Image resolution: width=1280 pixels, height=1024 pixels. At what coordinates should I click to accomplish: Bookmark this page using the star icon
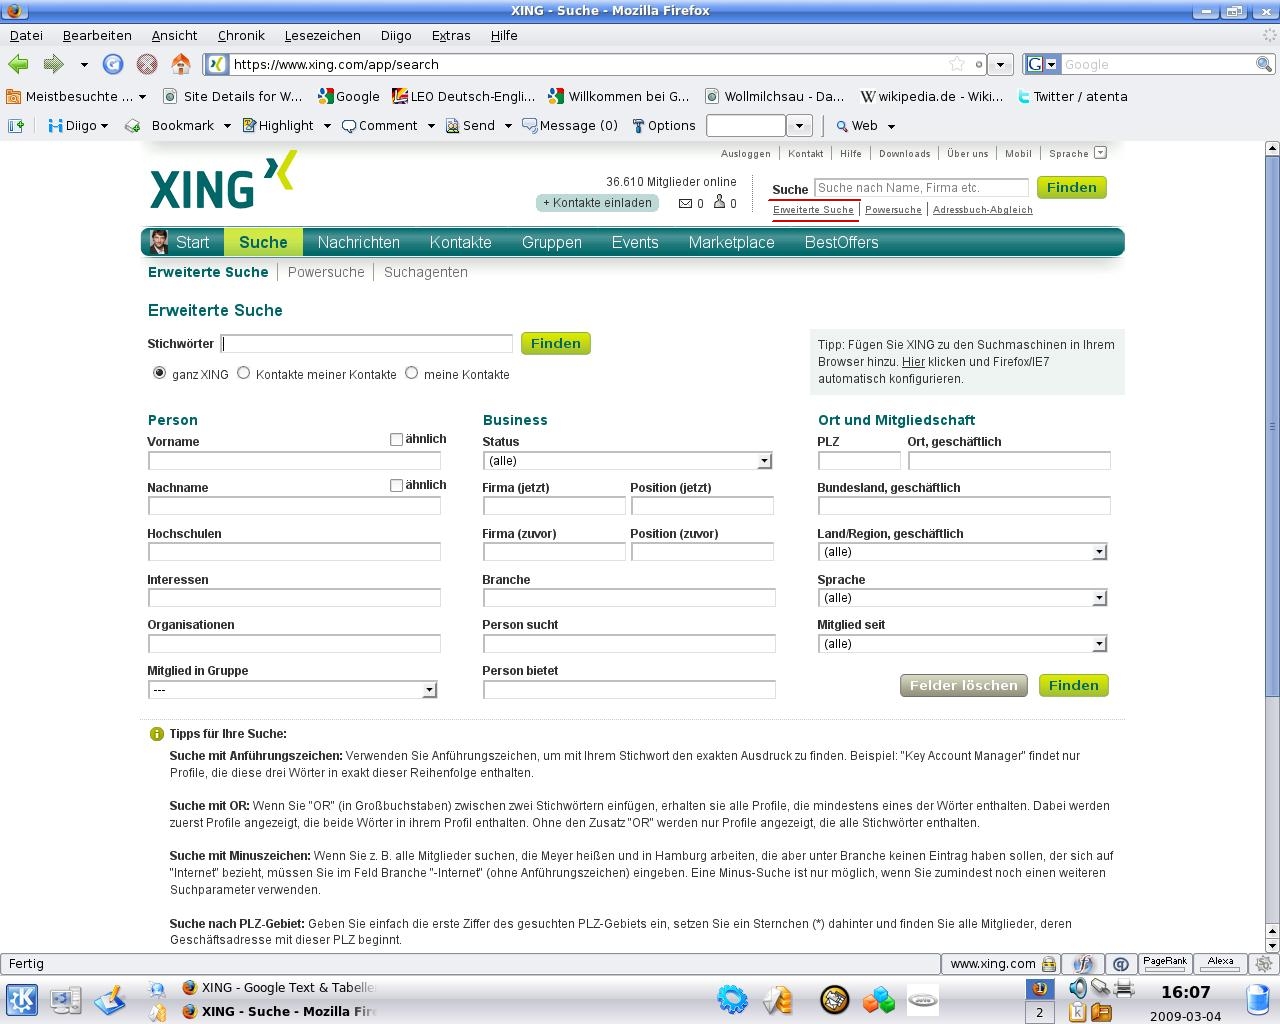click(x=957, y=64)
